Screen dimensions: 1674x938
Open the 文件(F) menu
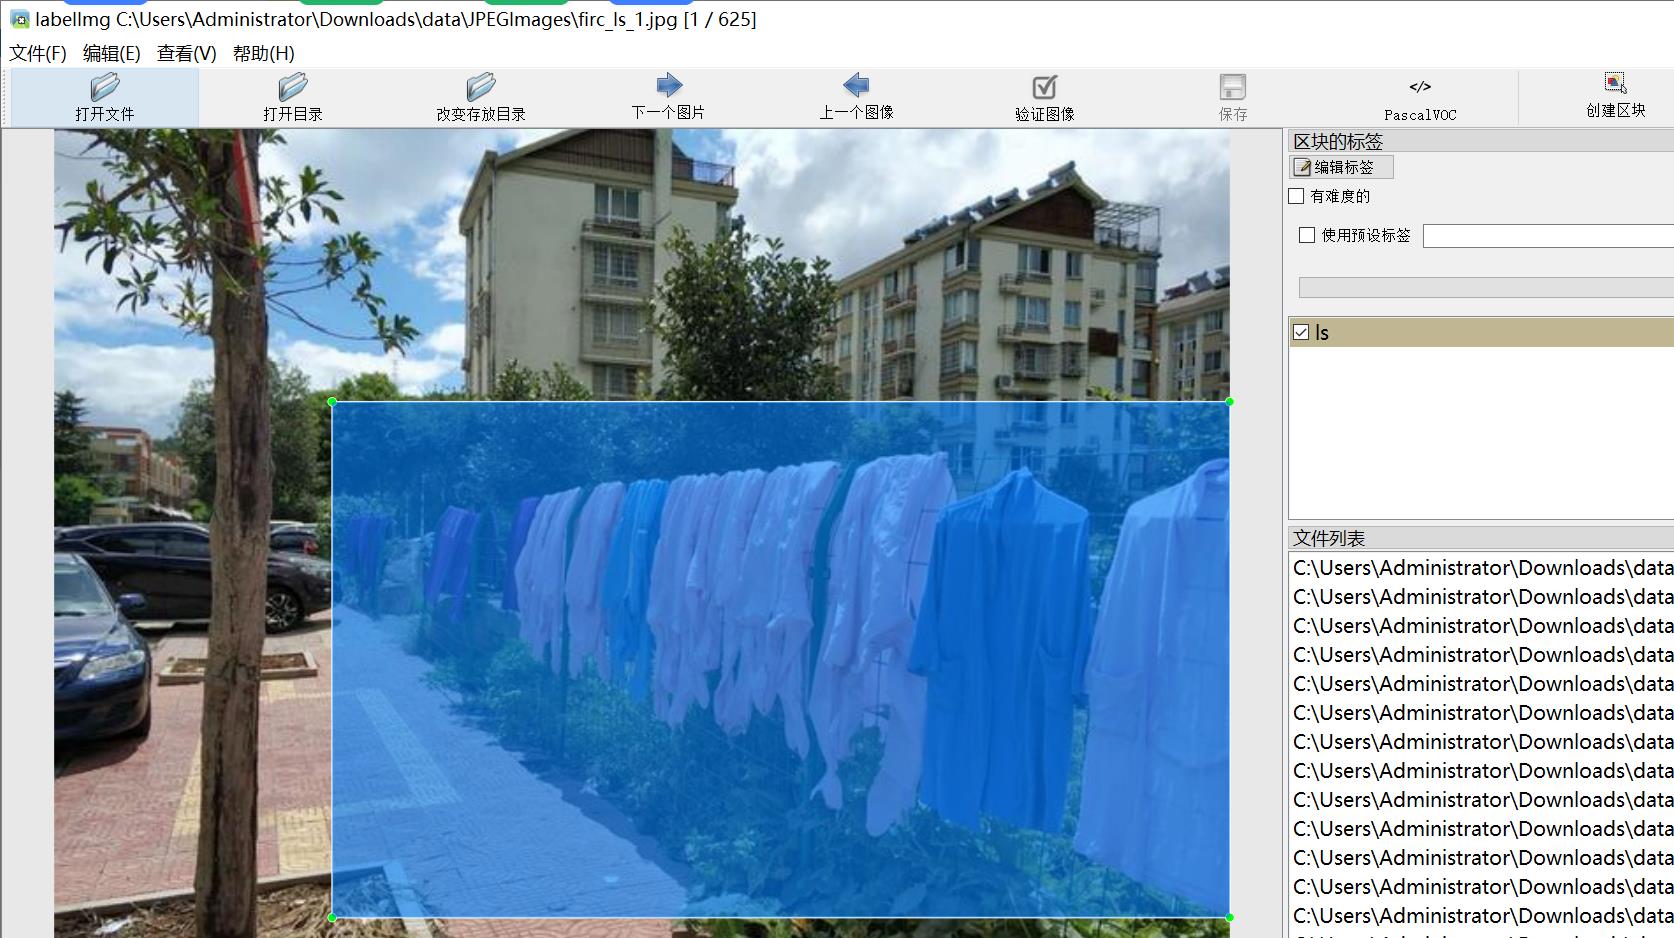point(38,53)
